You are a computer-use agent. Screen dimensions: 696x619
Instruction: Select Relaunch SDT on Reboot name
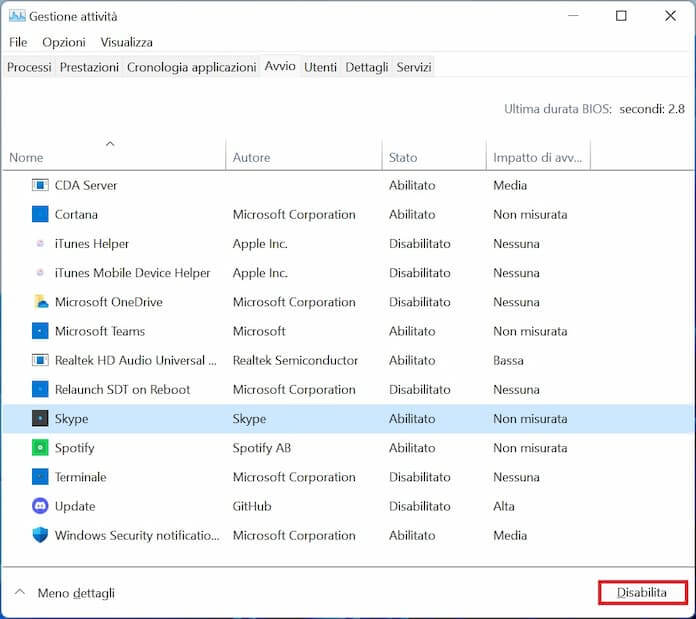click(123, 390)
